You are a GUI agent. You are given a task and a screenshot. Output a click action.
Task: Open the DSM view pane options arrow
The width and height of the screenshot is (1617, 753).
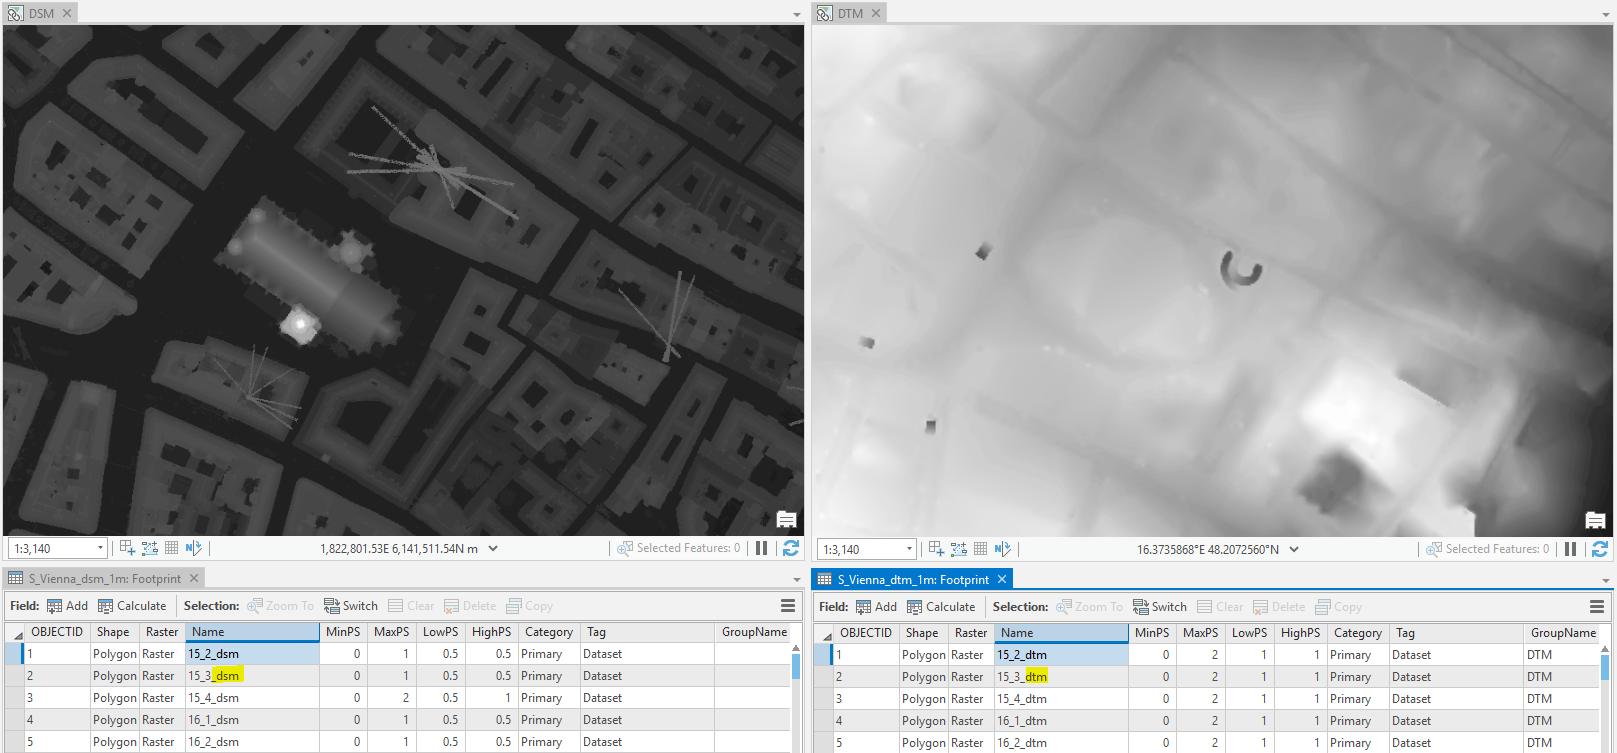pos(797,14)
